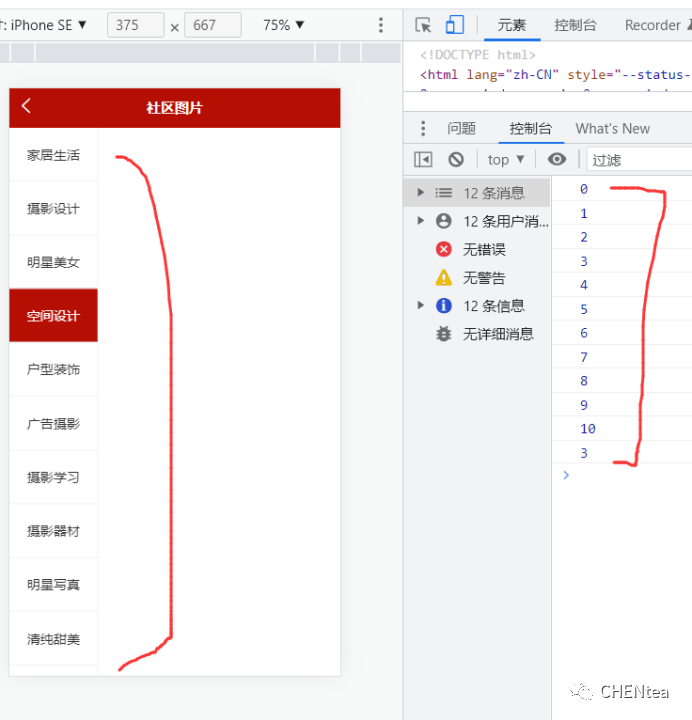Open the top context dropdown
This screenshot has width=692, height=720.
[x=506, y=160]
